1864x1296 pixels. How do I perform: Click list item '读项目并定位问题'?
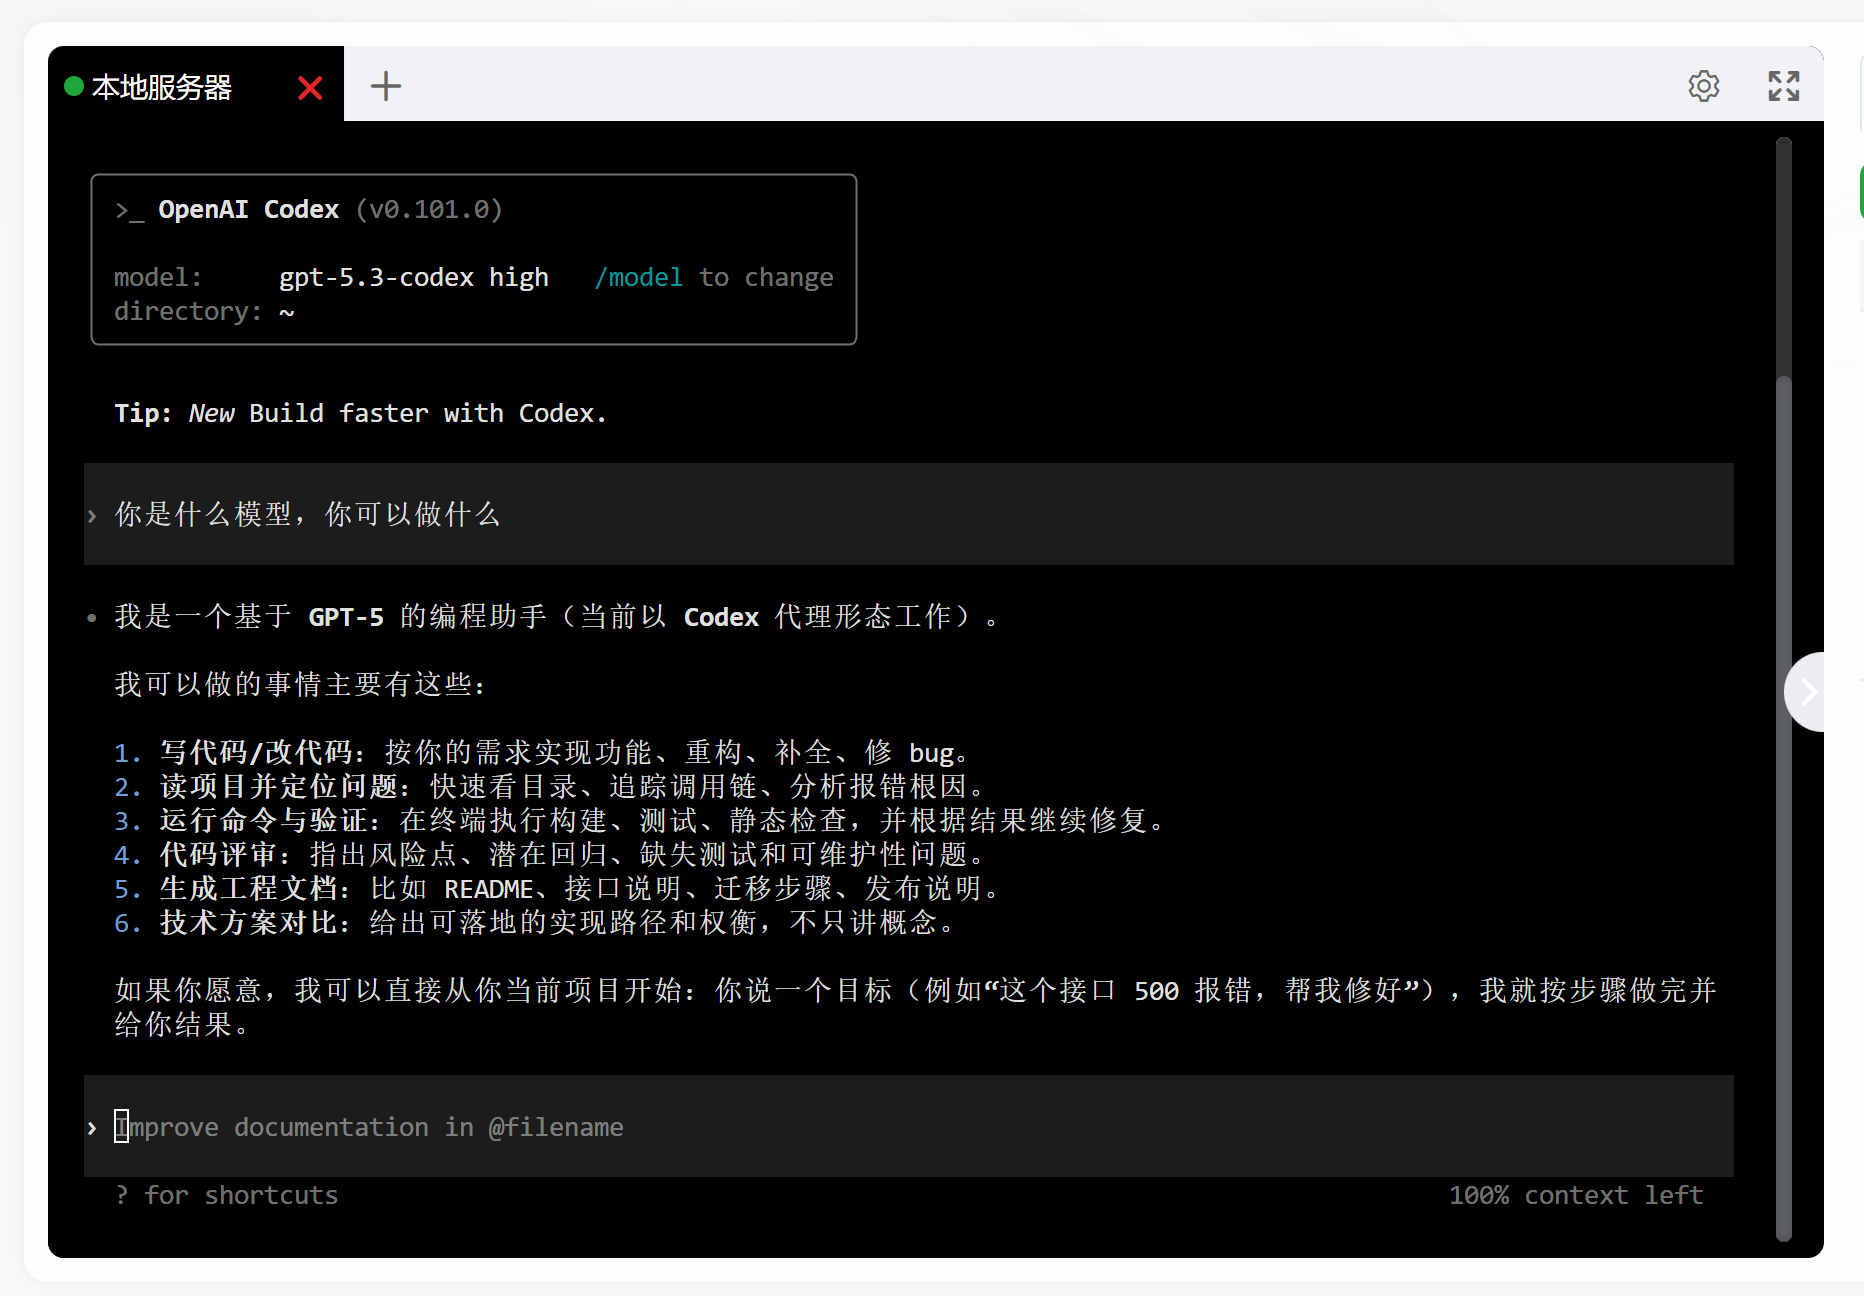click(550, 786)
